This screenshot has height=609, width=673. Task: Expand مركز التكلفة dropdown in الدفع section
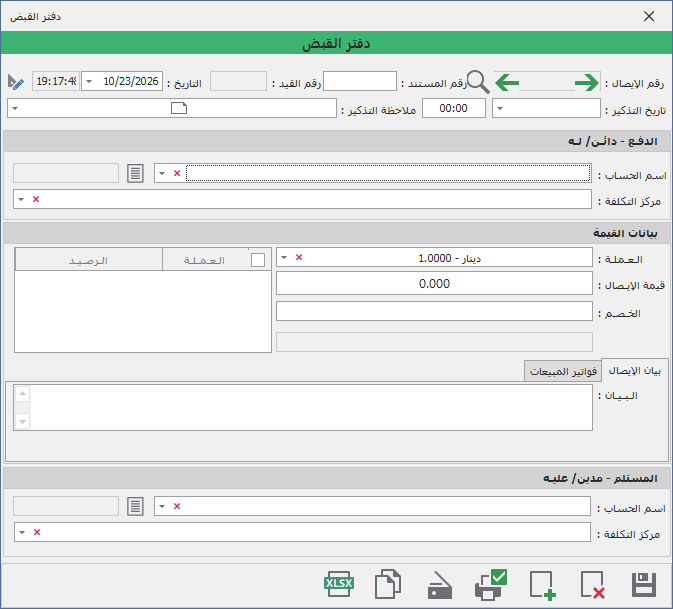point(21,199)
